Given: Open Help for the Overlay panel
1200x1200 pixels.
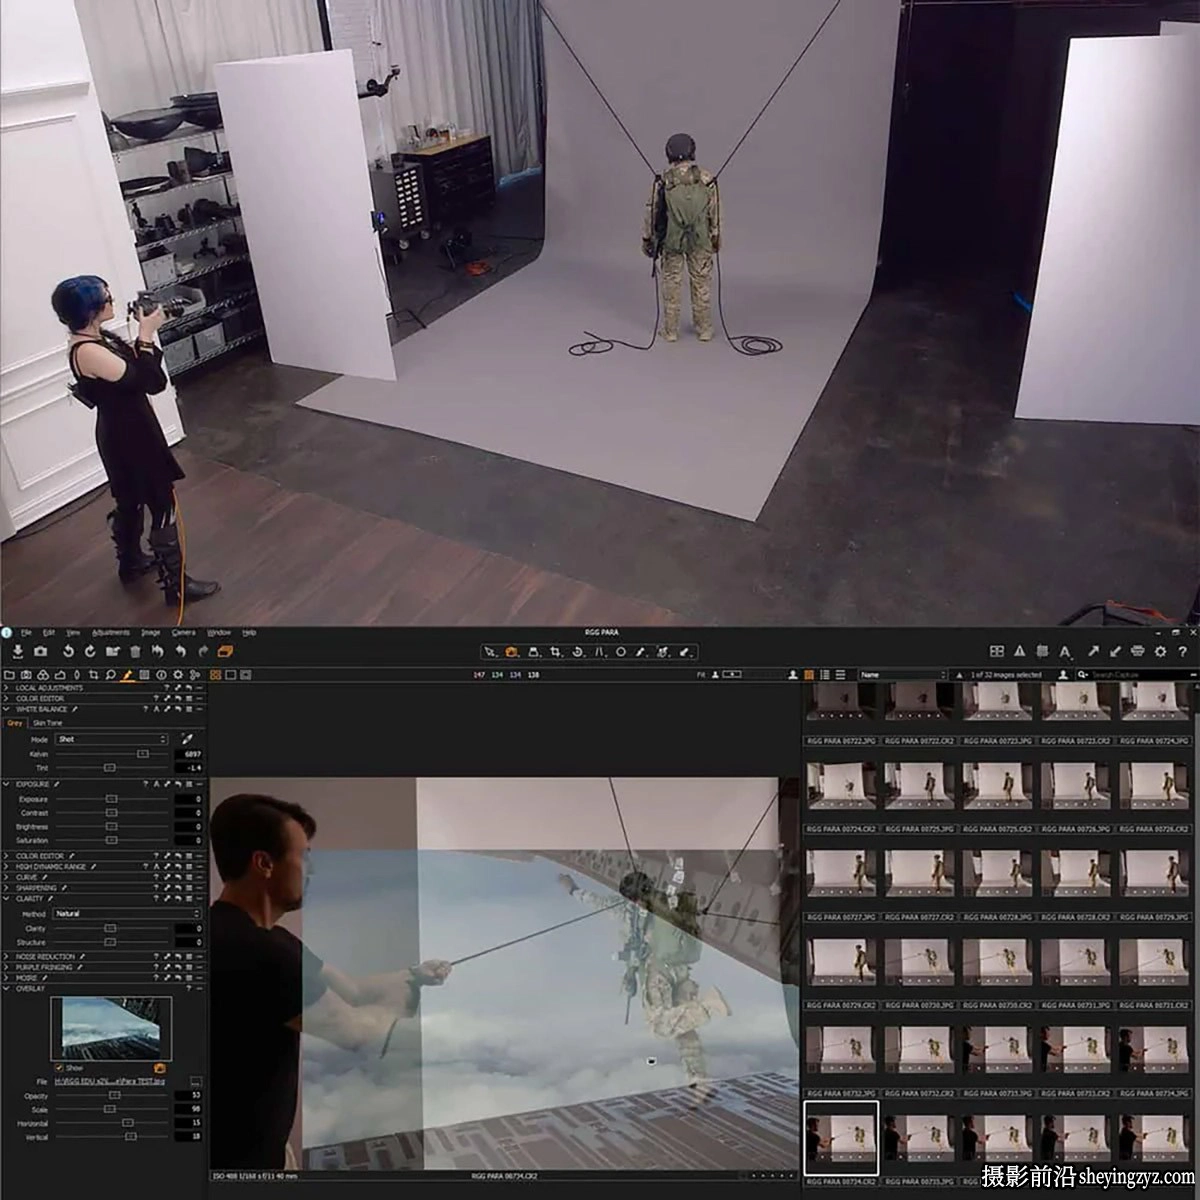Looking at the screenshot, I should [188, 988].
